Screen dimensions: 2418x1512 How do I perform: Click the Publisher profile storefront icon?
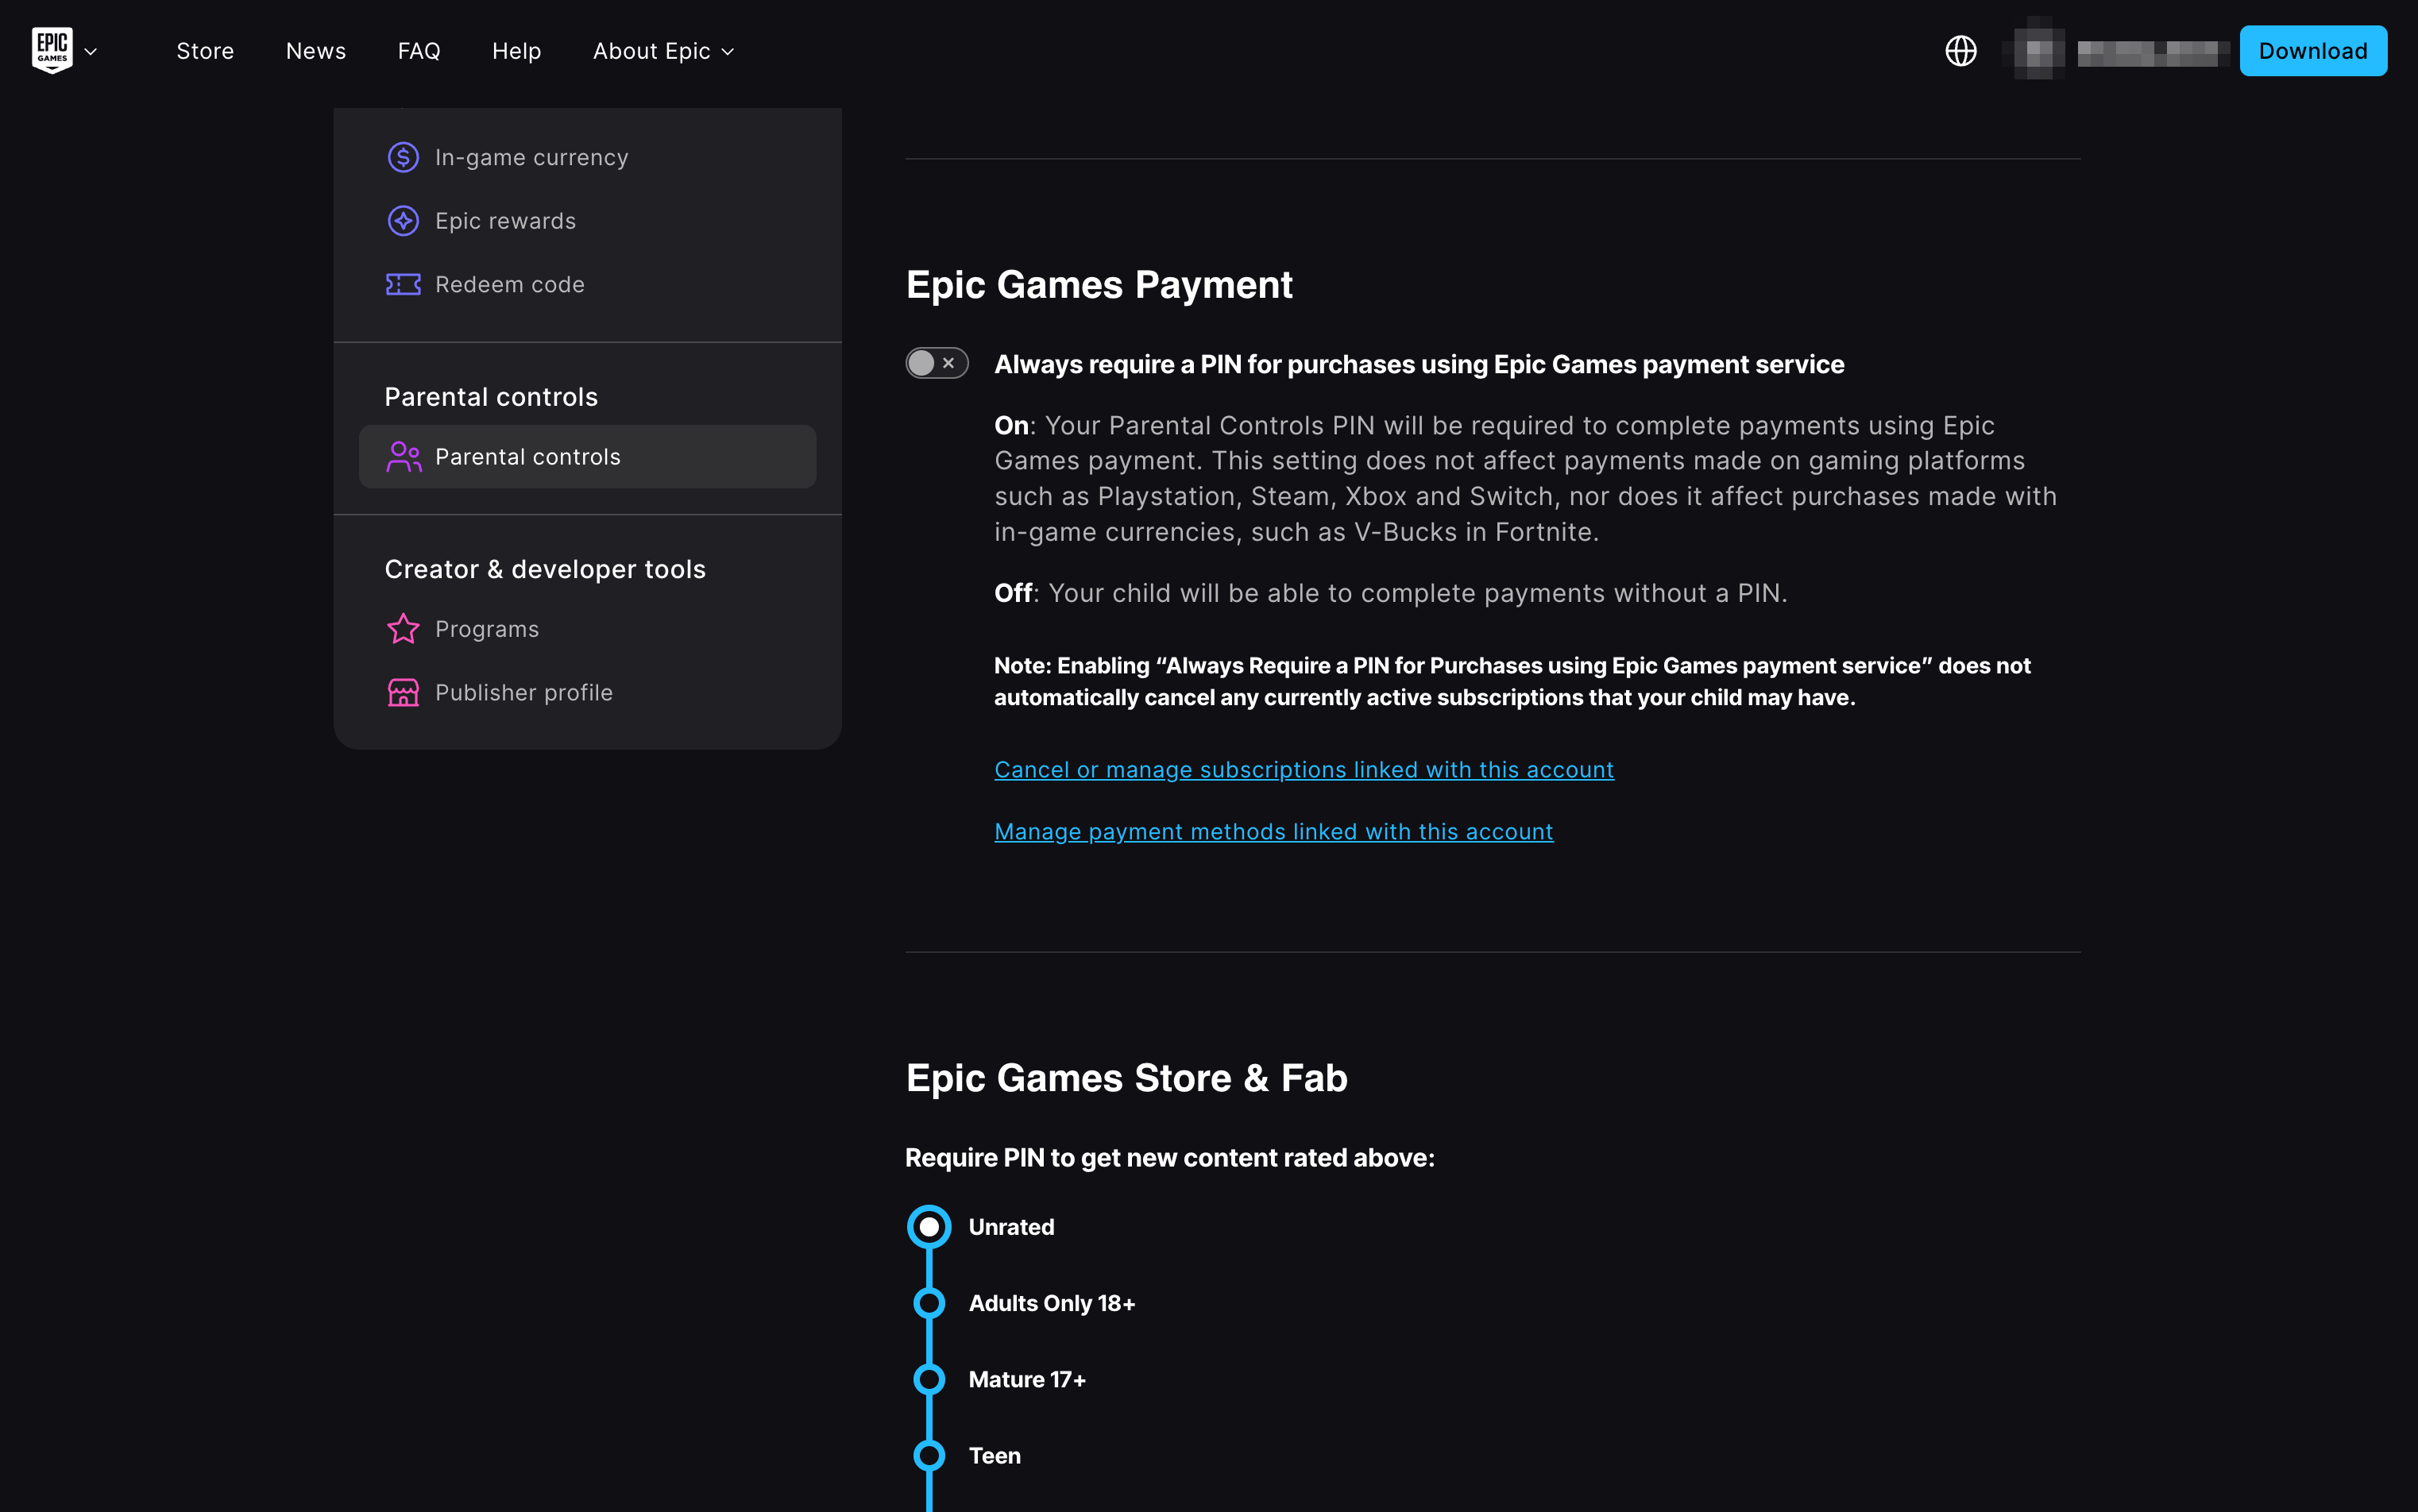pyautogui.click(x=403, y=692)
